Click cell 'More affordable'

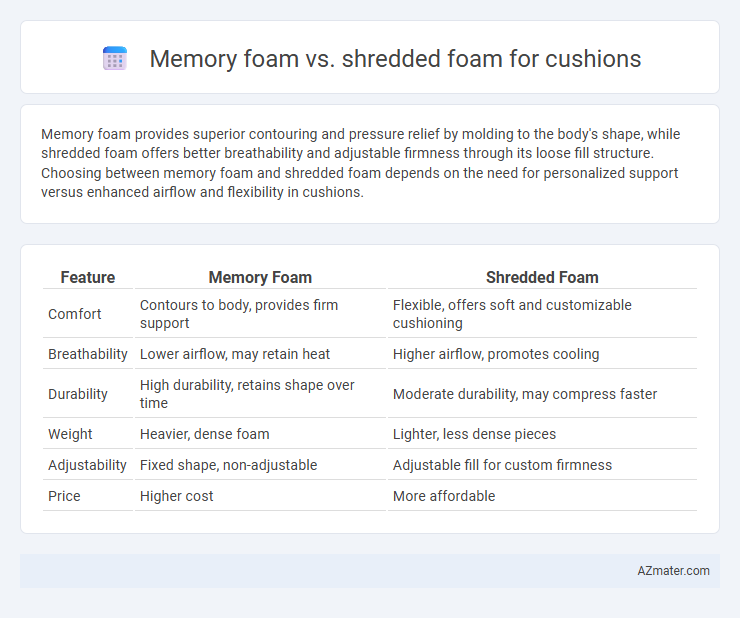(x=542, y=496)
